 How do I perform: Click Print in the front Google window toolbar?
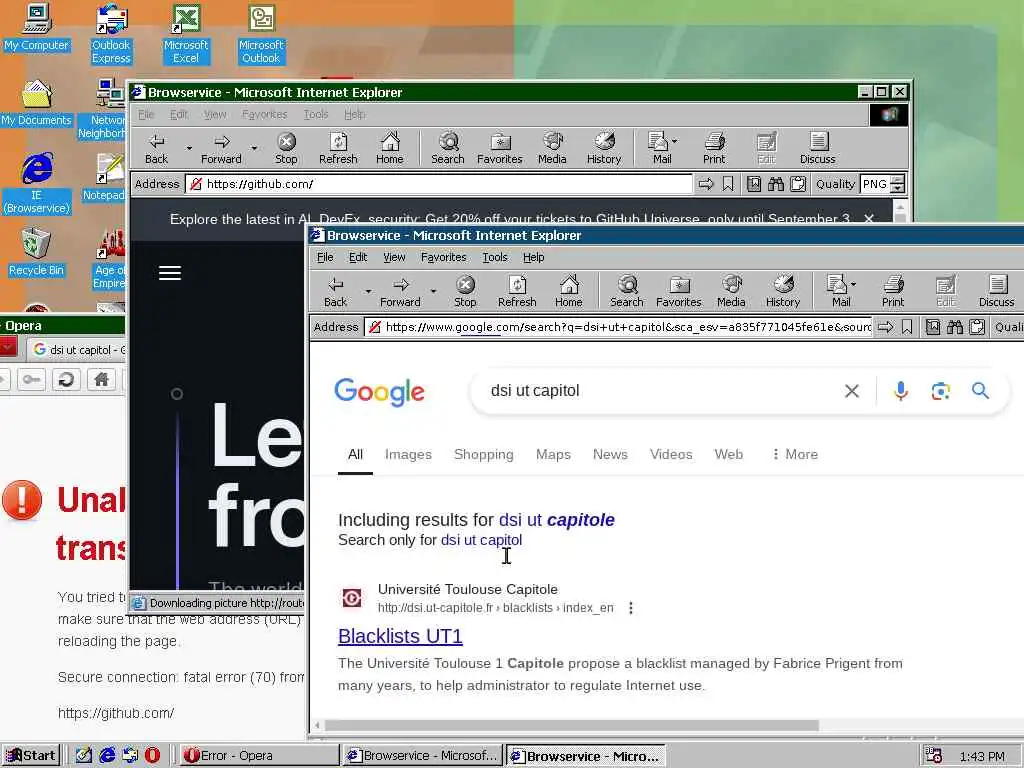point(893,291)
